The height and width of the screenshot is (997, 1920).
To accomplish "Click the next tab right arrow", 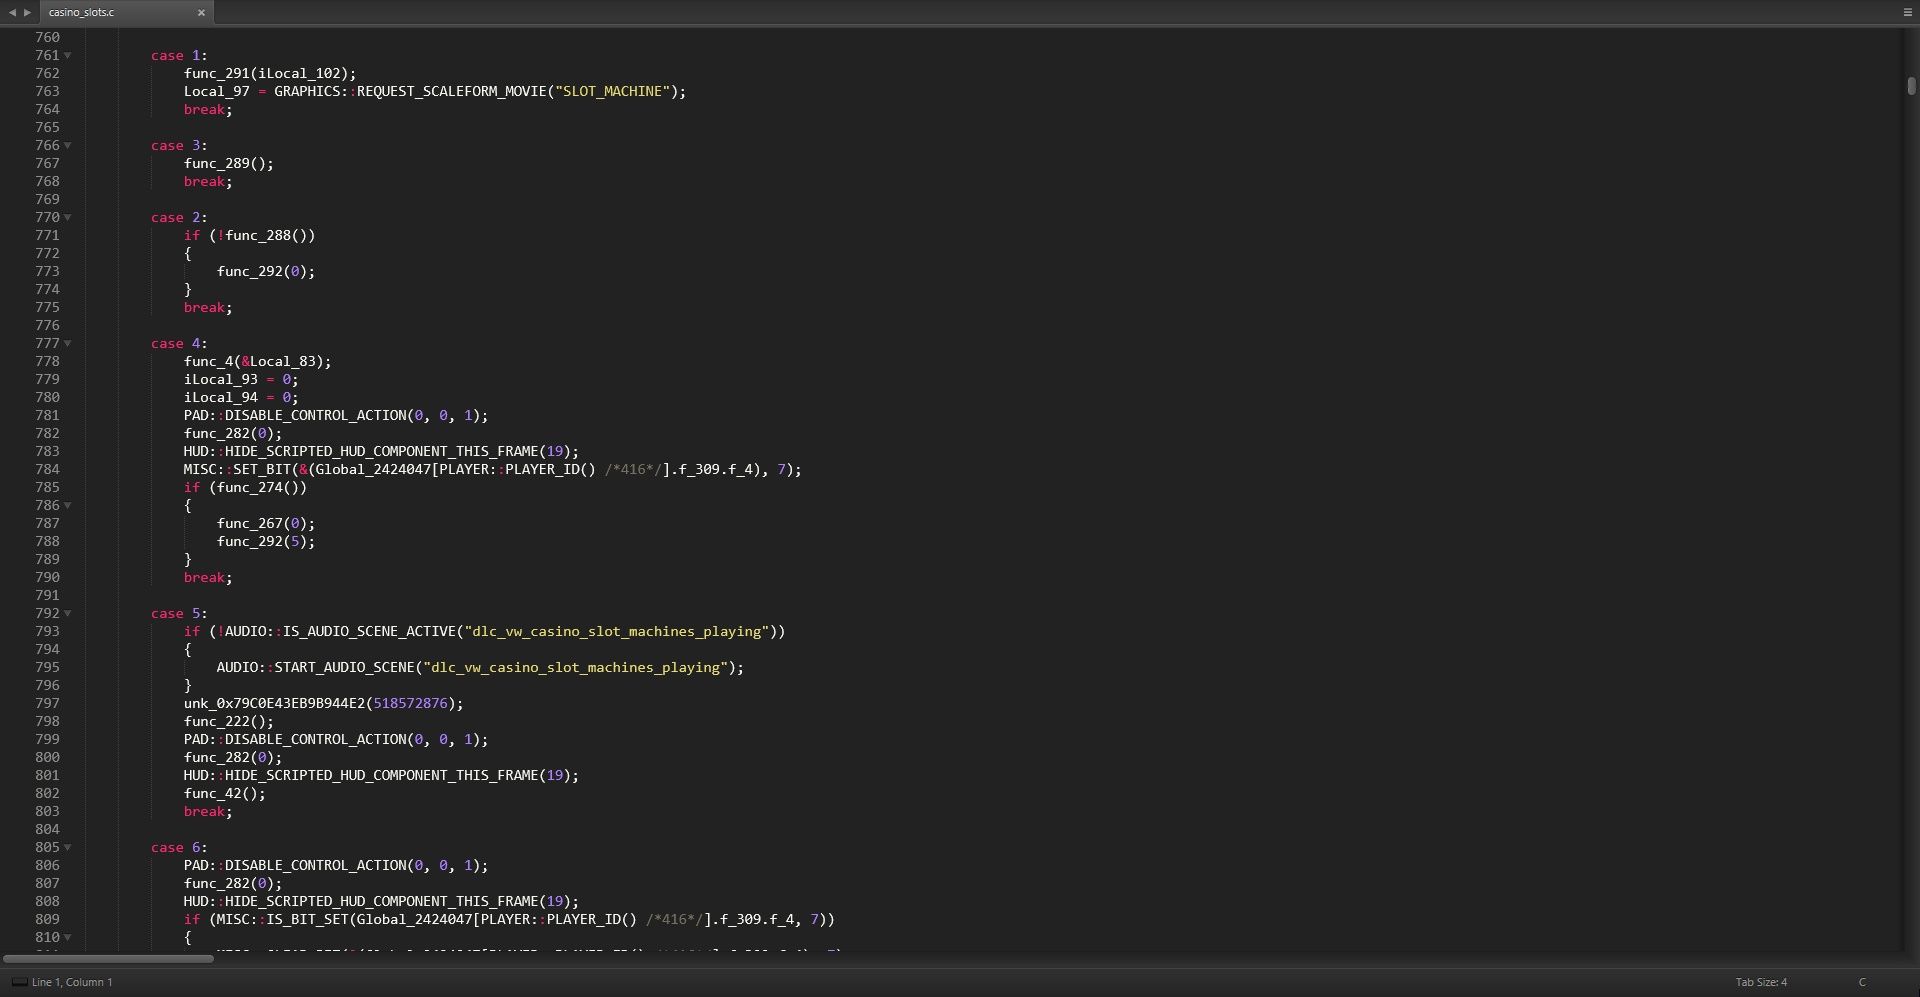I will point(28,12).
